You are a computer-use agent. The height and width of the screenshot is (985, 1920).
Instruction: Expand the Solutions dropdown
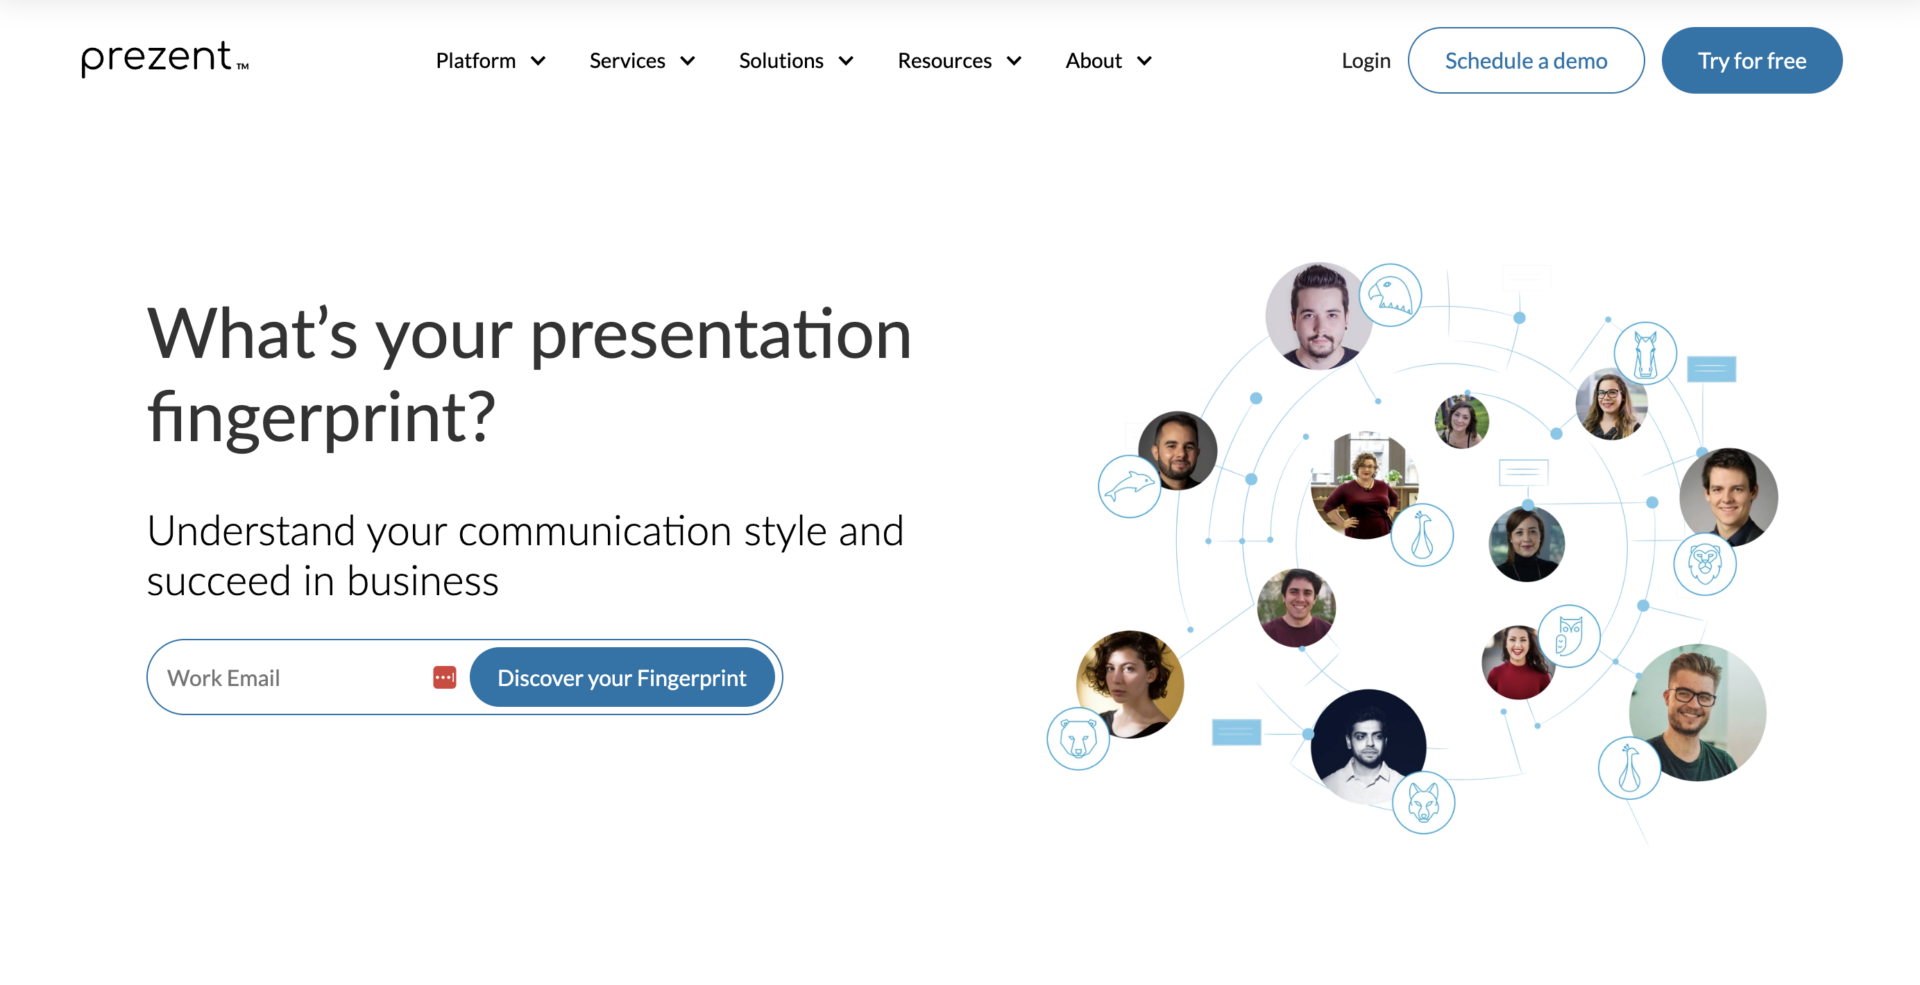pos(795,61)
